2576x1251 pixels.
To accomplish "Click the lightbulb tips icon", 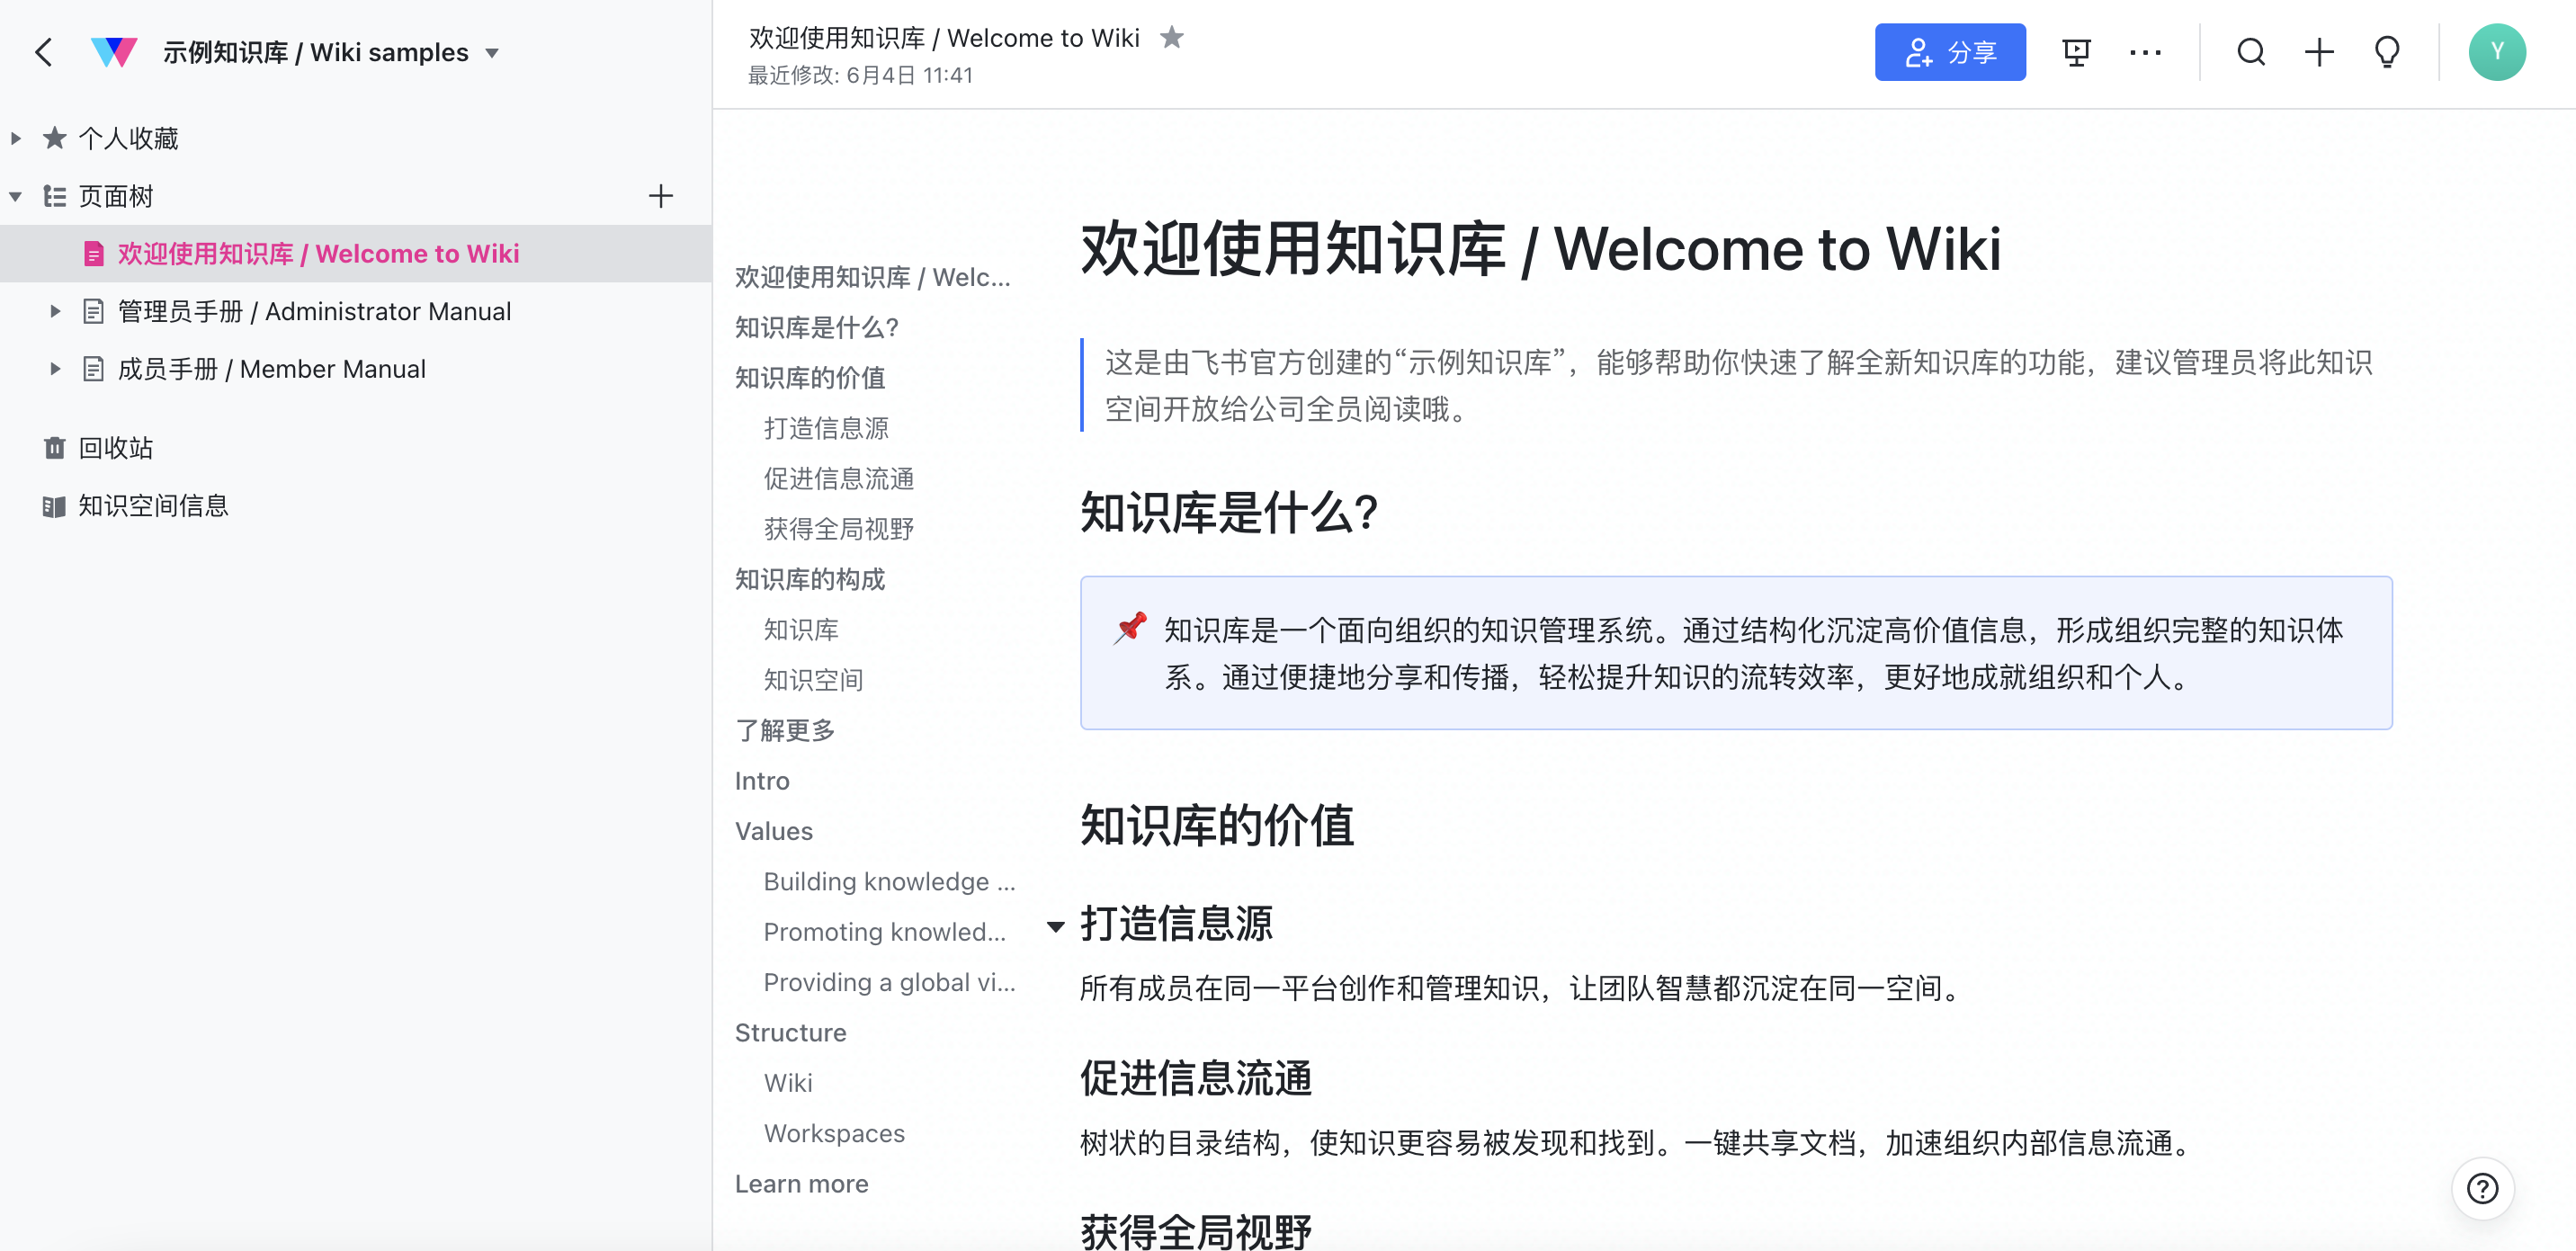I will pos(2386,52).
